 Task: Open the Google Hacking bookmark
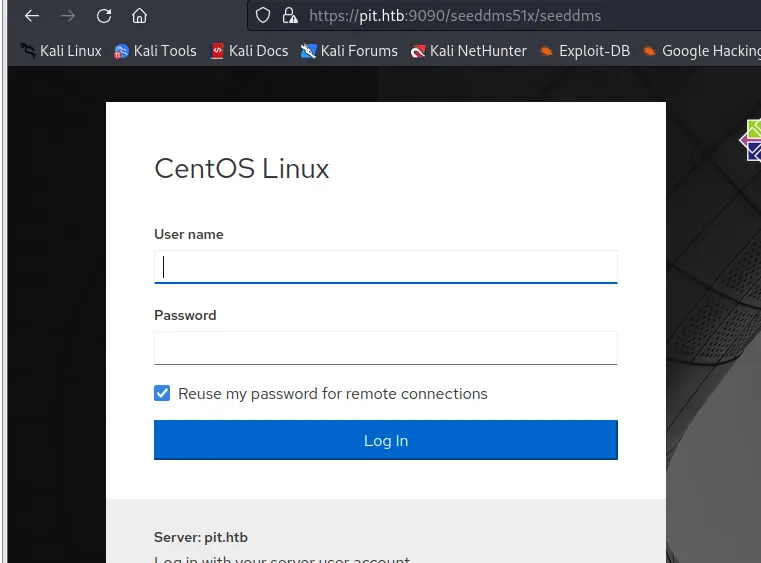tap(701, 51)
